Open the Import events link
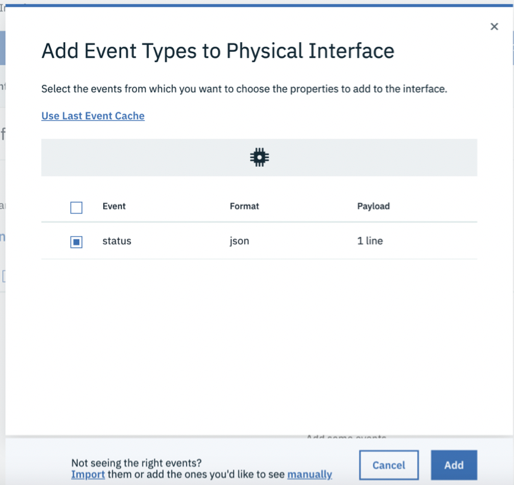514x485 pixels. pos(88,474)
